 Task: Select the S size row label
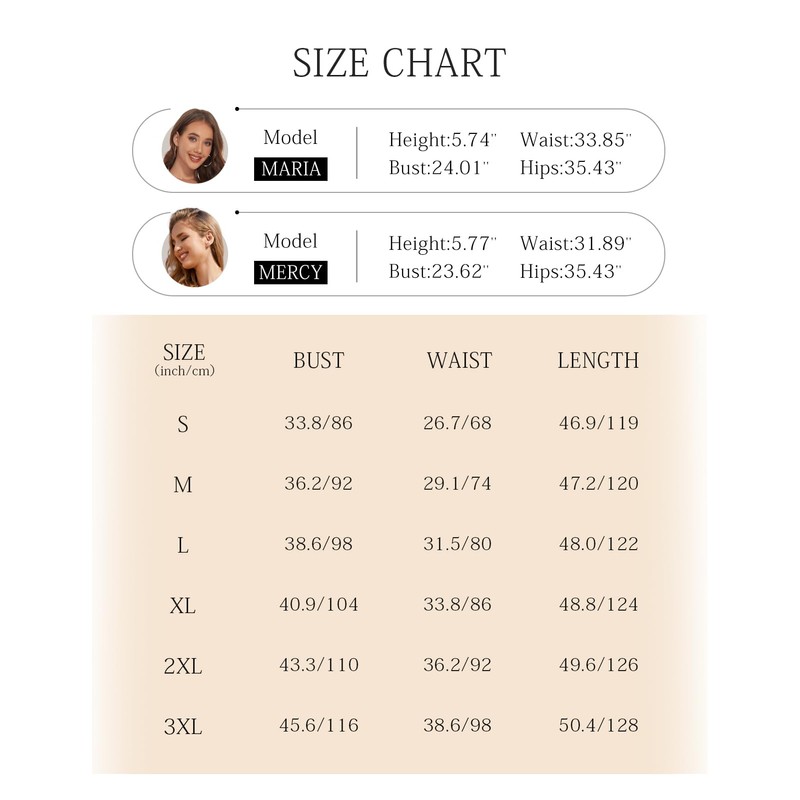click(x=183, y=424)
